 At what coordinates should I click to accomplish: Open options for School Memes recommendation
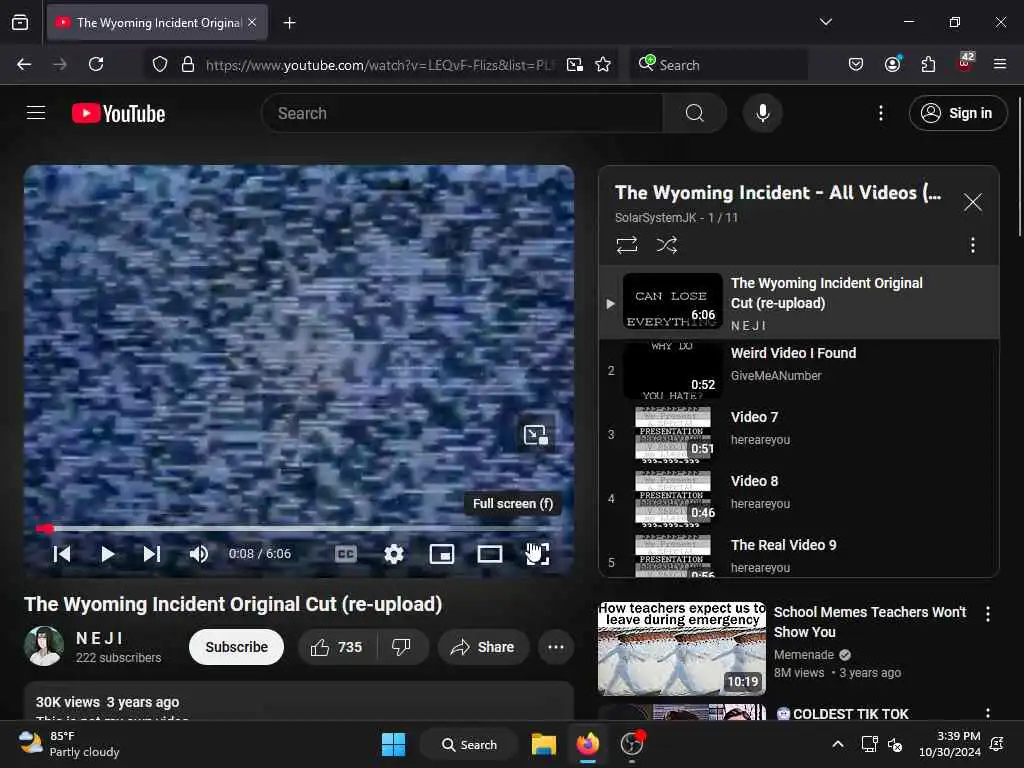987,614
